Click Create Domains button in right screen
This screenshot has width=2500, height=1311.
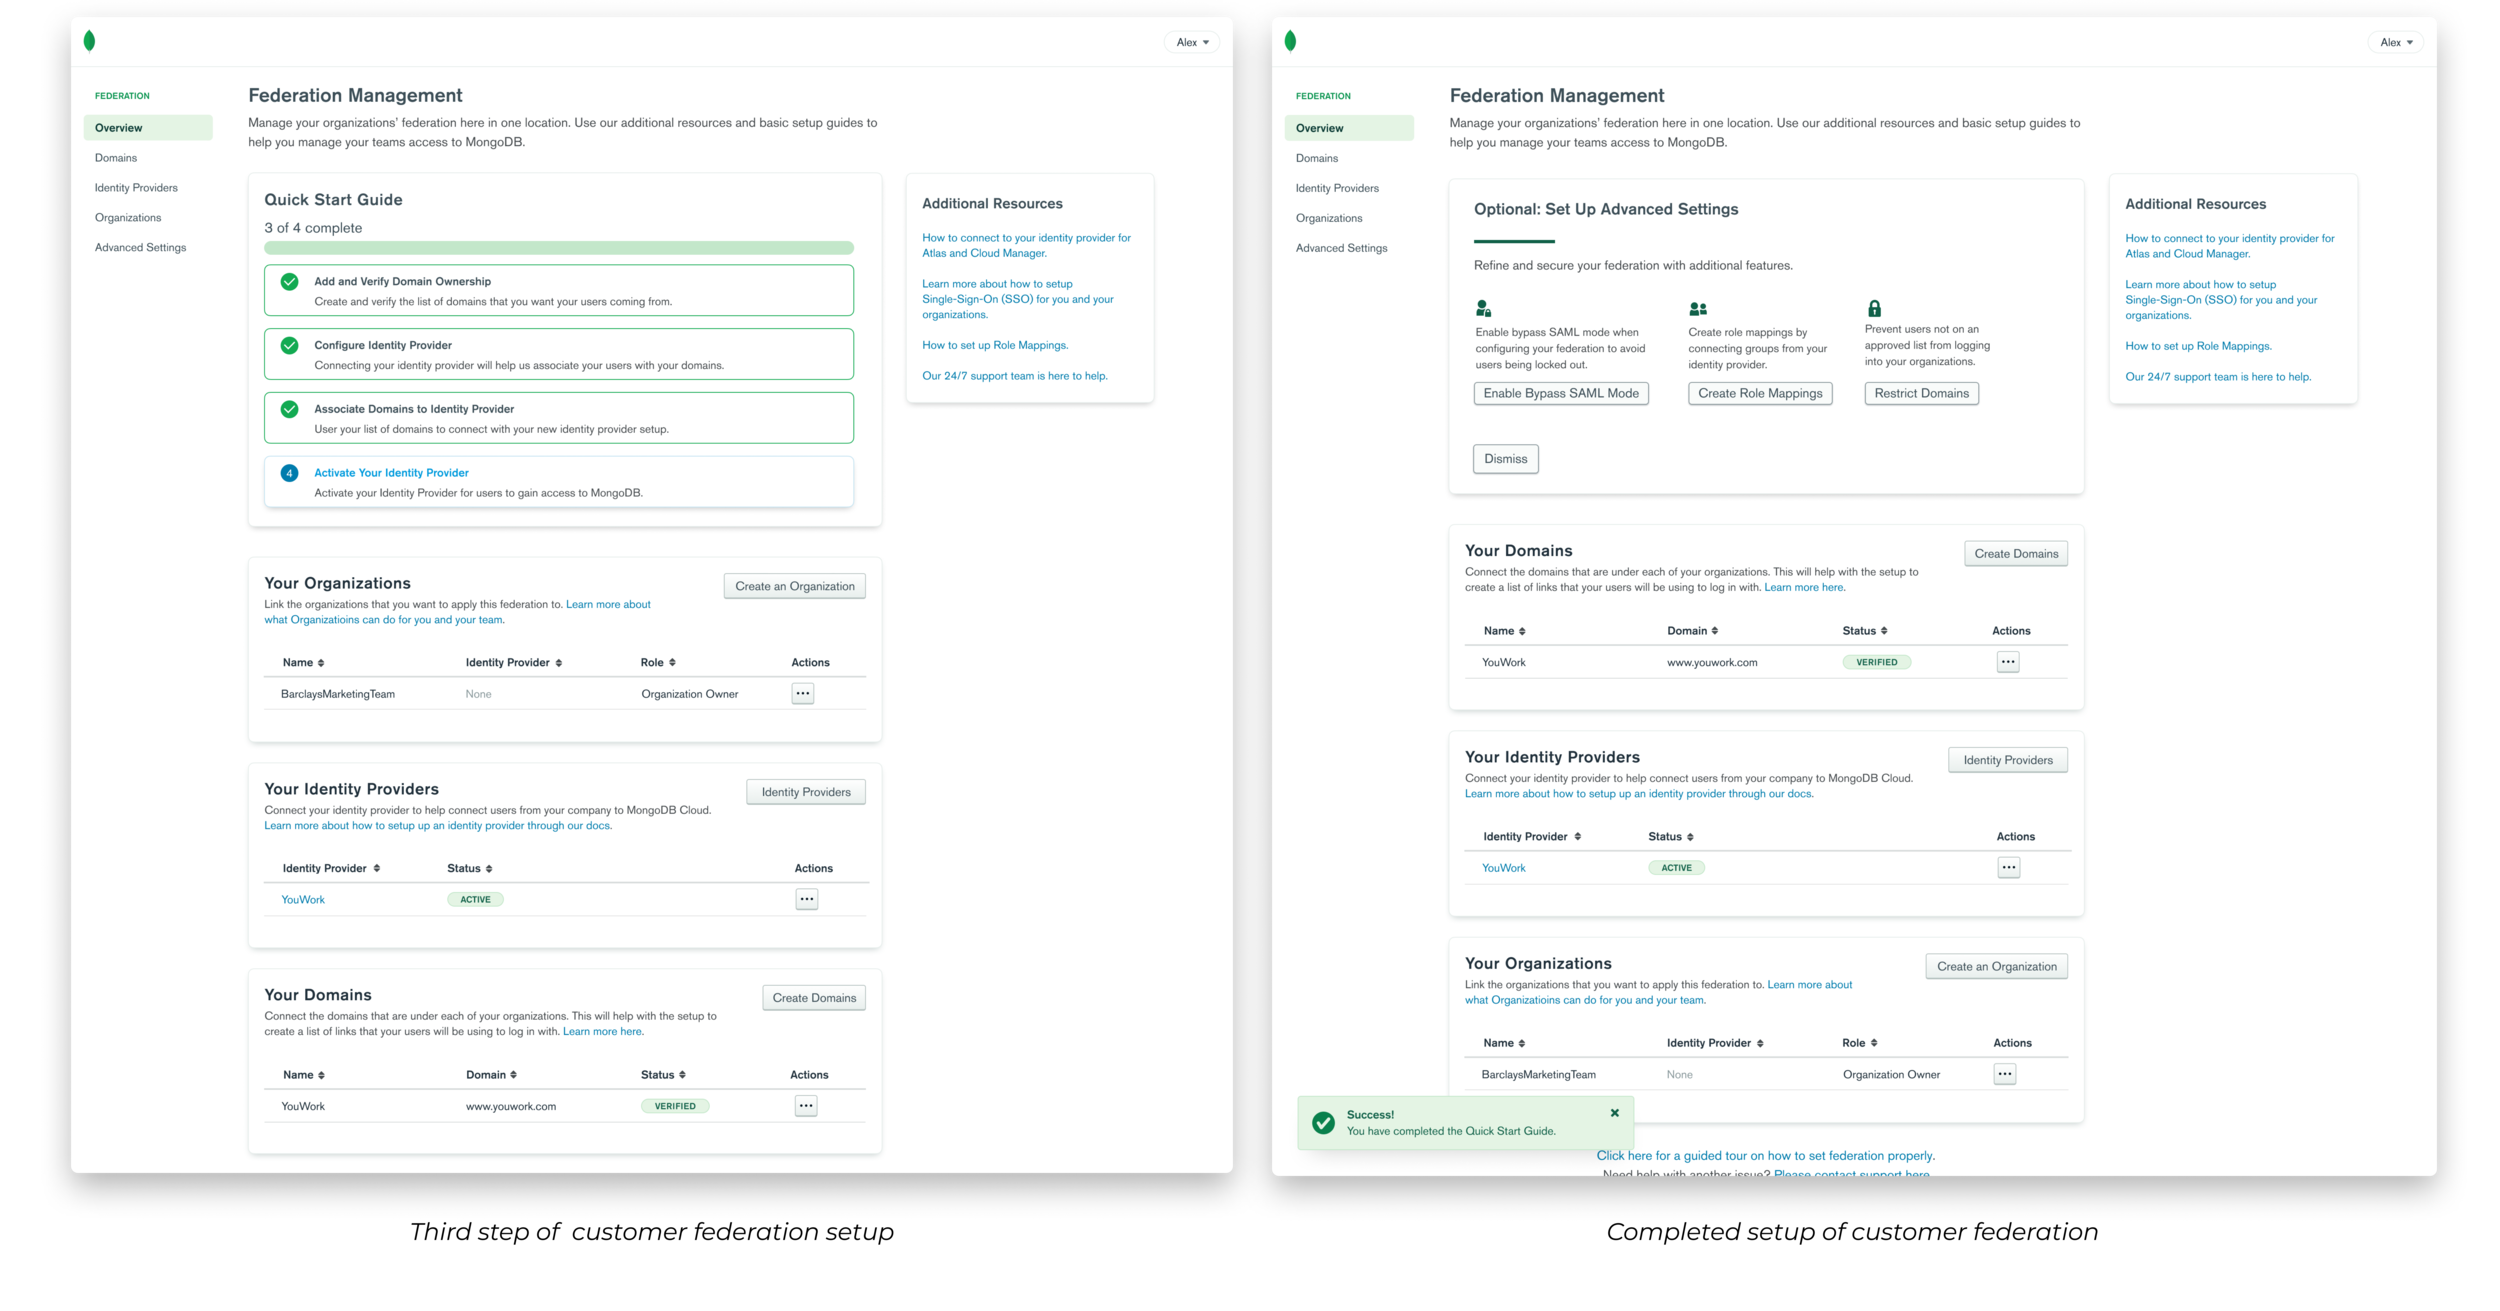click(2016, 554)
